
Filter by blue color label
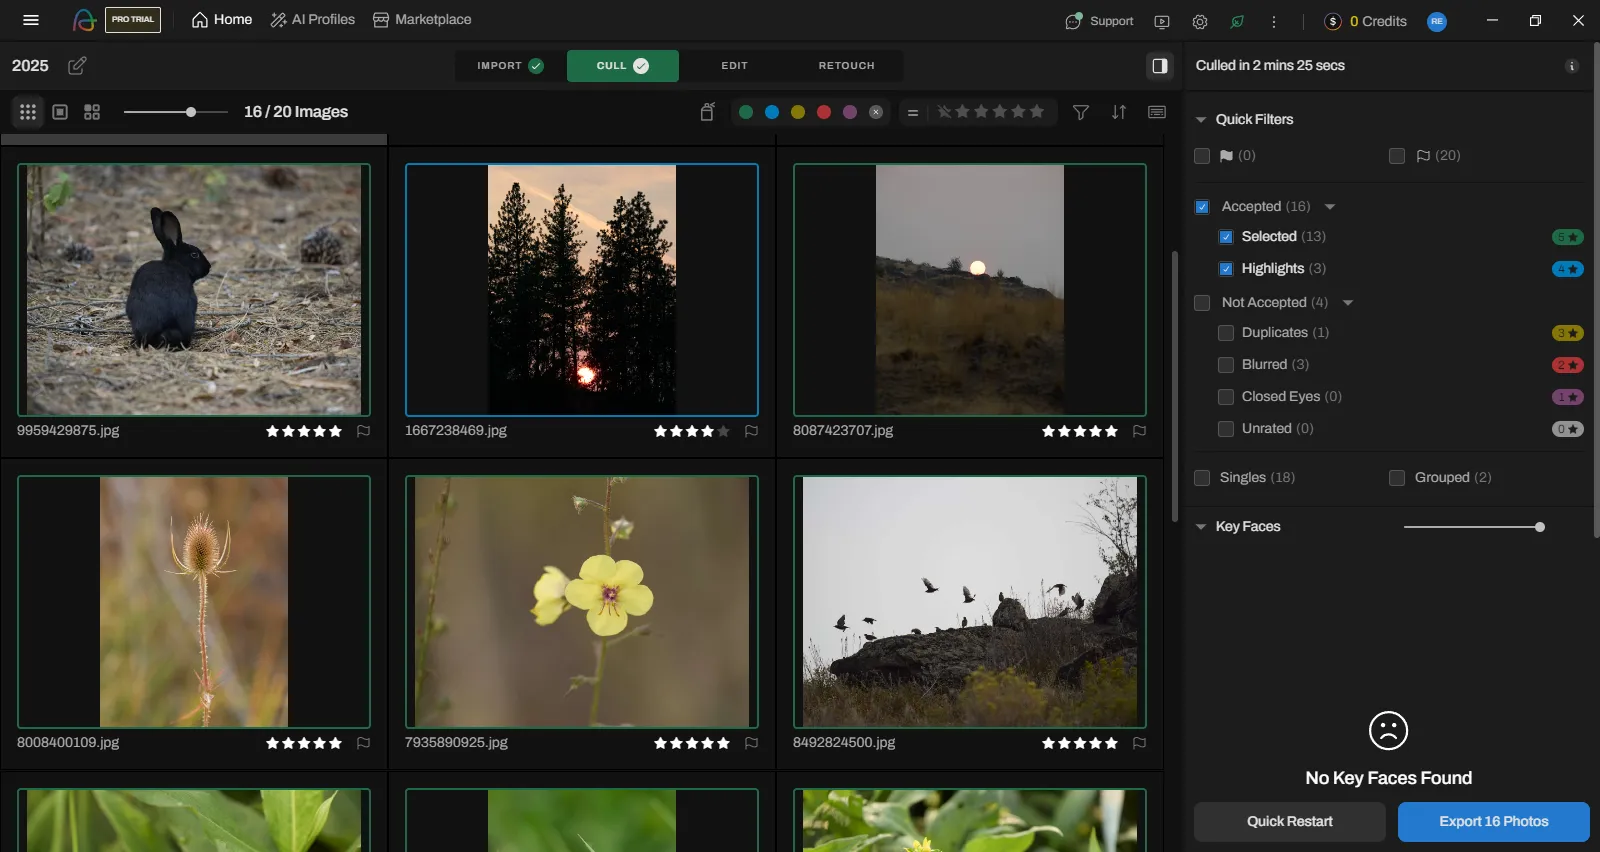(x=772, y=112)
